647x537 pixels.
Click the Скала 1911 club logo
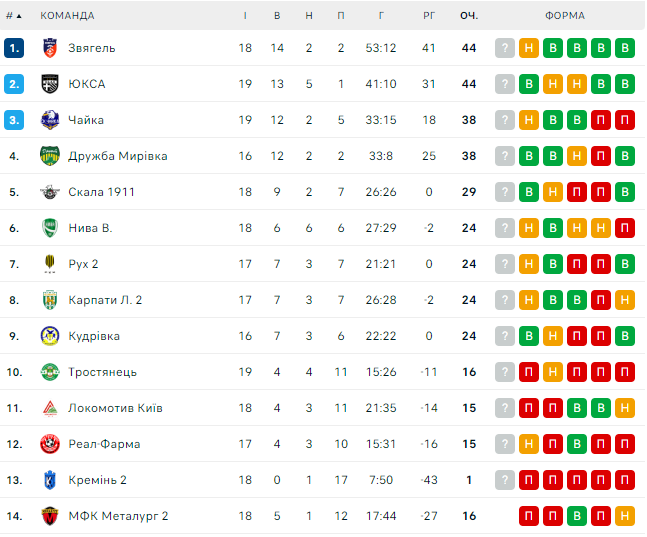[x=50, y=192]
